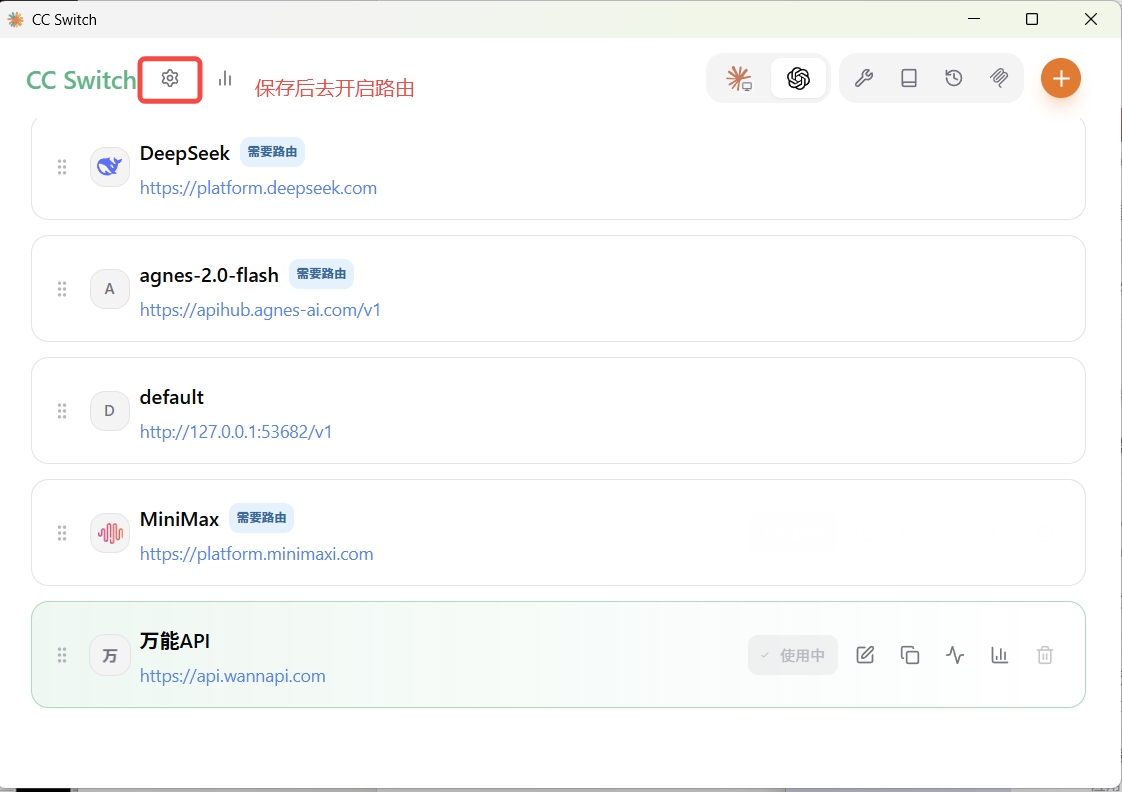This screenshot has height=792, width=1122.
Task: Open usage statistics bar chart icon in header
Action: (225, 78)
